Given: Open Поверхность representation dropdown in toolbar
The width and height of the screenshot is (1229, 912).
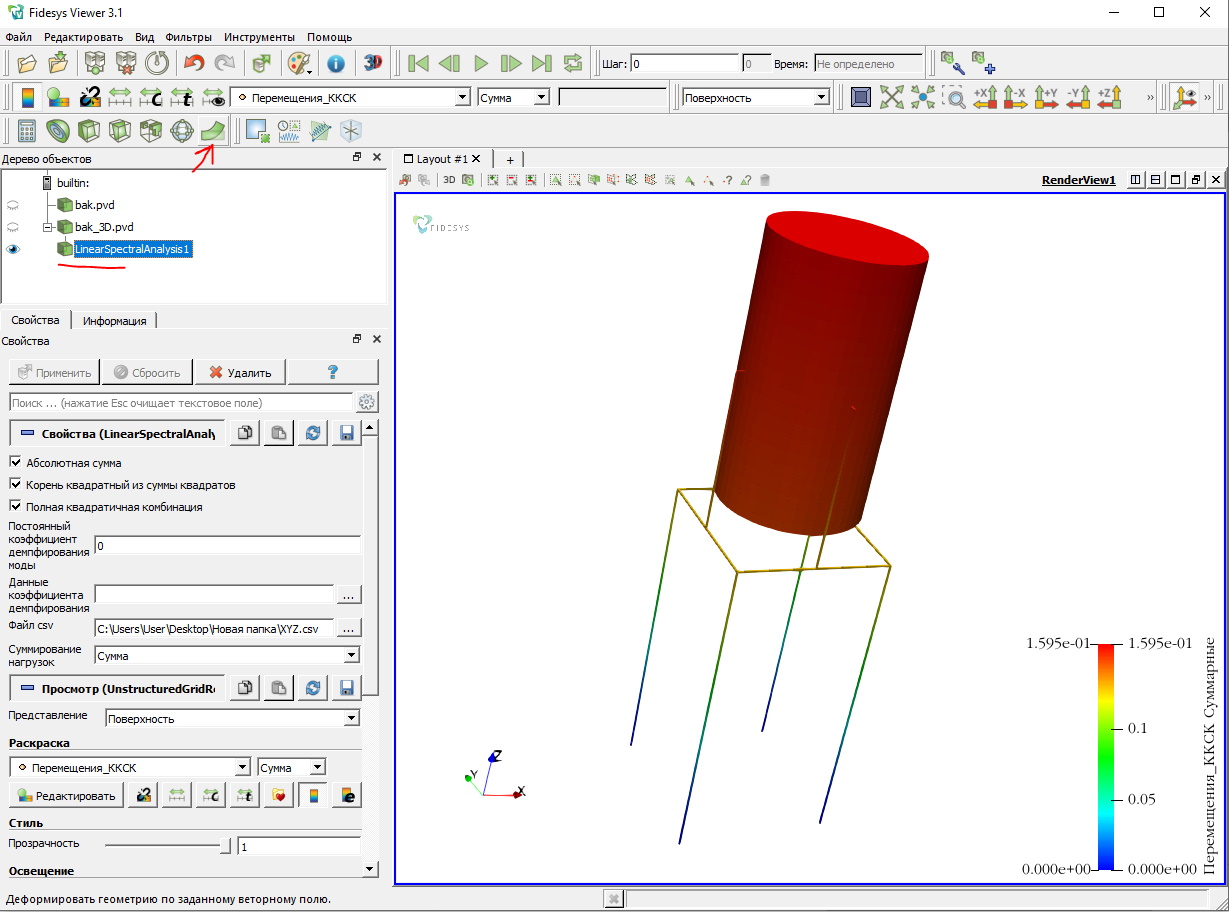Looking at the screenshot, I should [755, 98].
